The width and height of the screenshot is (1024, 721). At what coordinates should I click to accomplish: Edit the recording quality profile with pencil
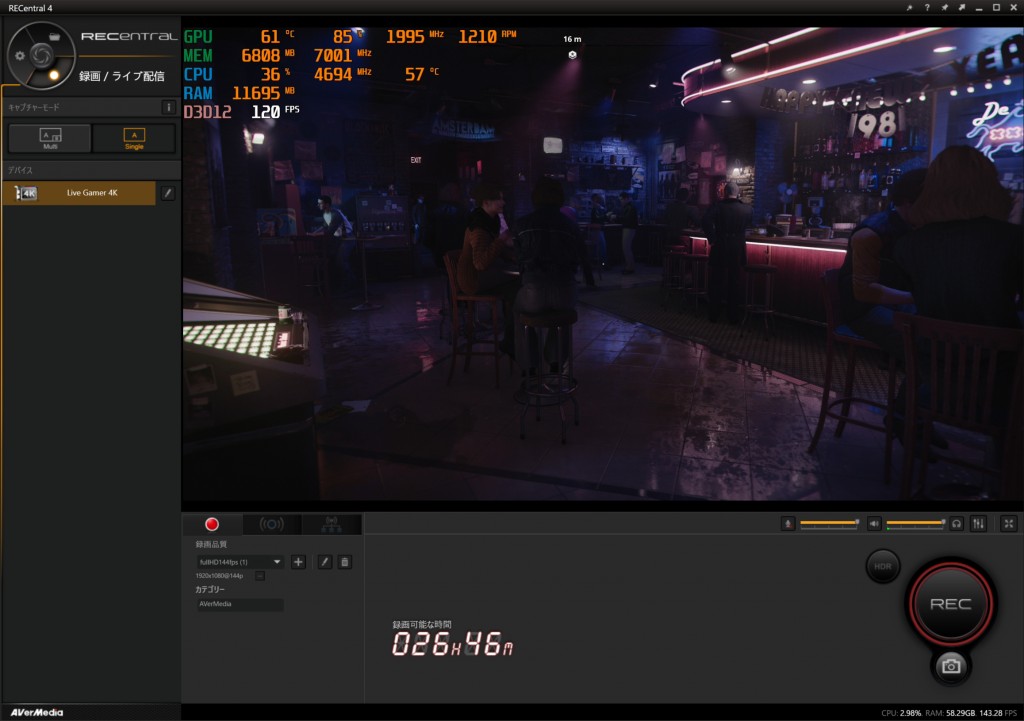point(325,562)
